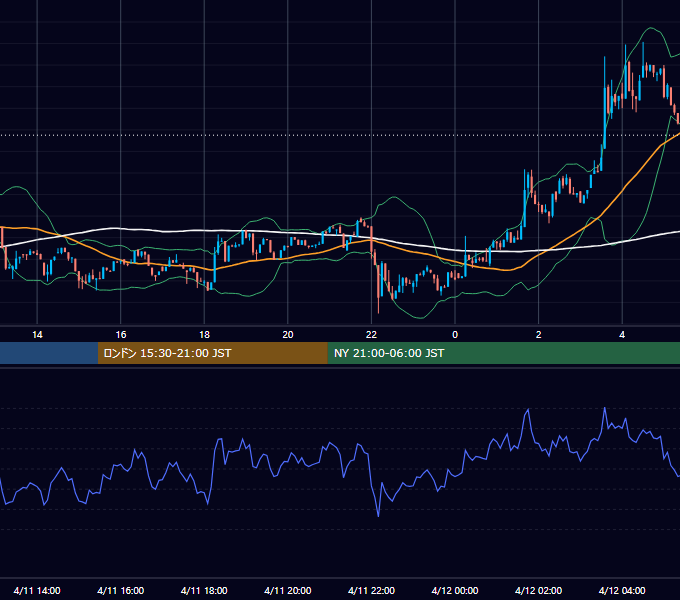Click the upper chart time label 2
Image resolution: width=680 pixels, height=600 pixels.
tap(539, 335)
